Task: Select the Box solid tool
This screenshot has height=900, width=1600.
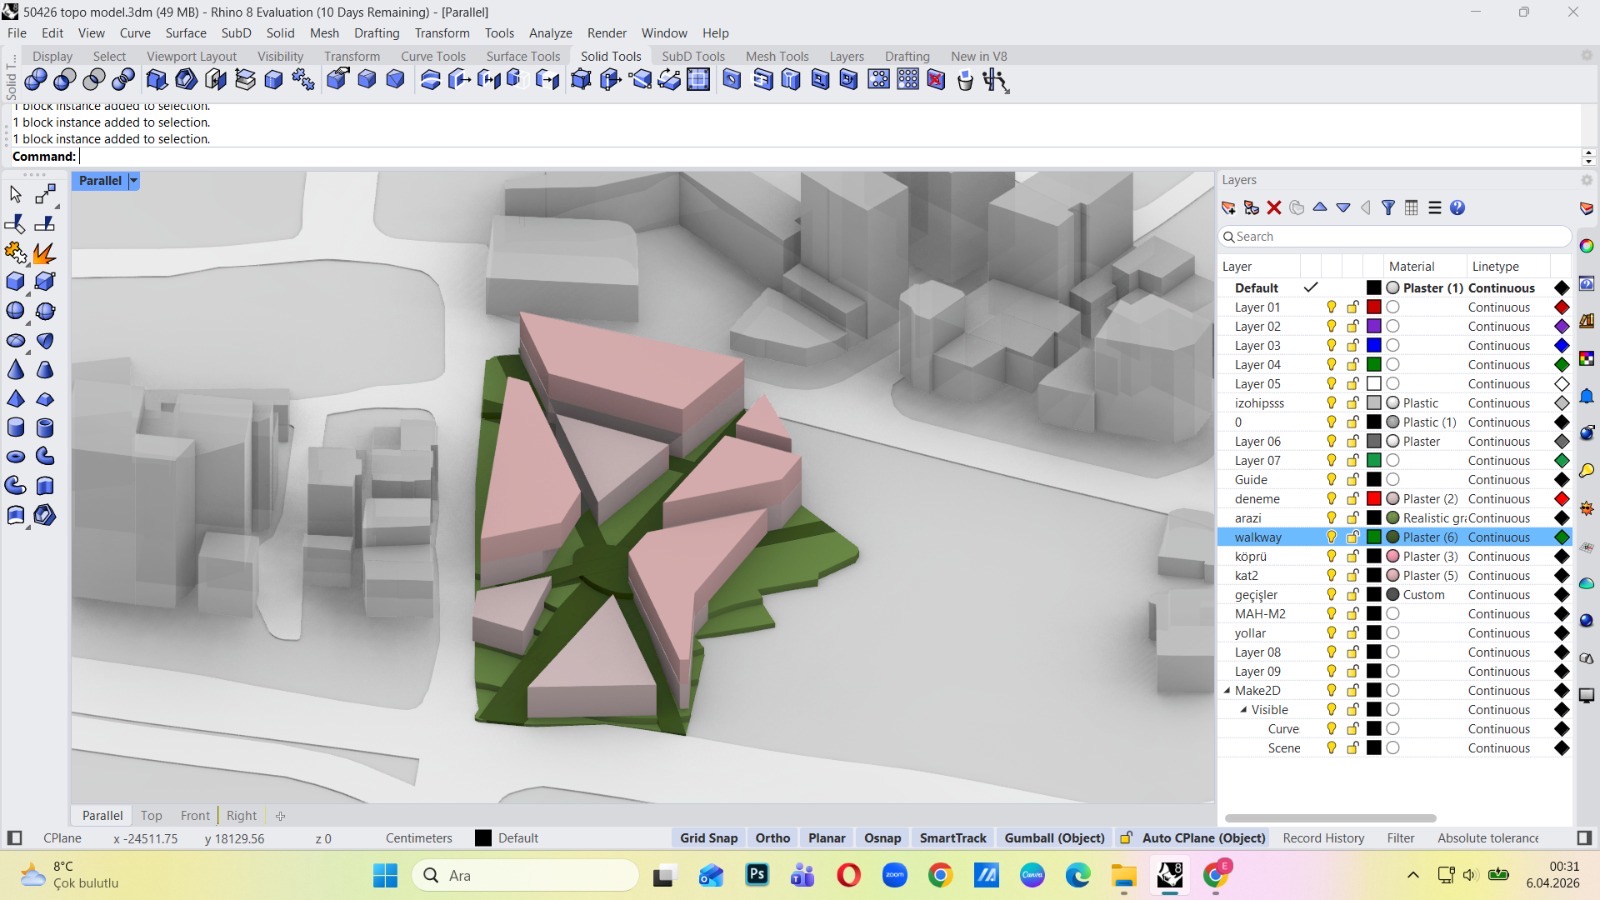Action: coord(15,282)
